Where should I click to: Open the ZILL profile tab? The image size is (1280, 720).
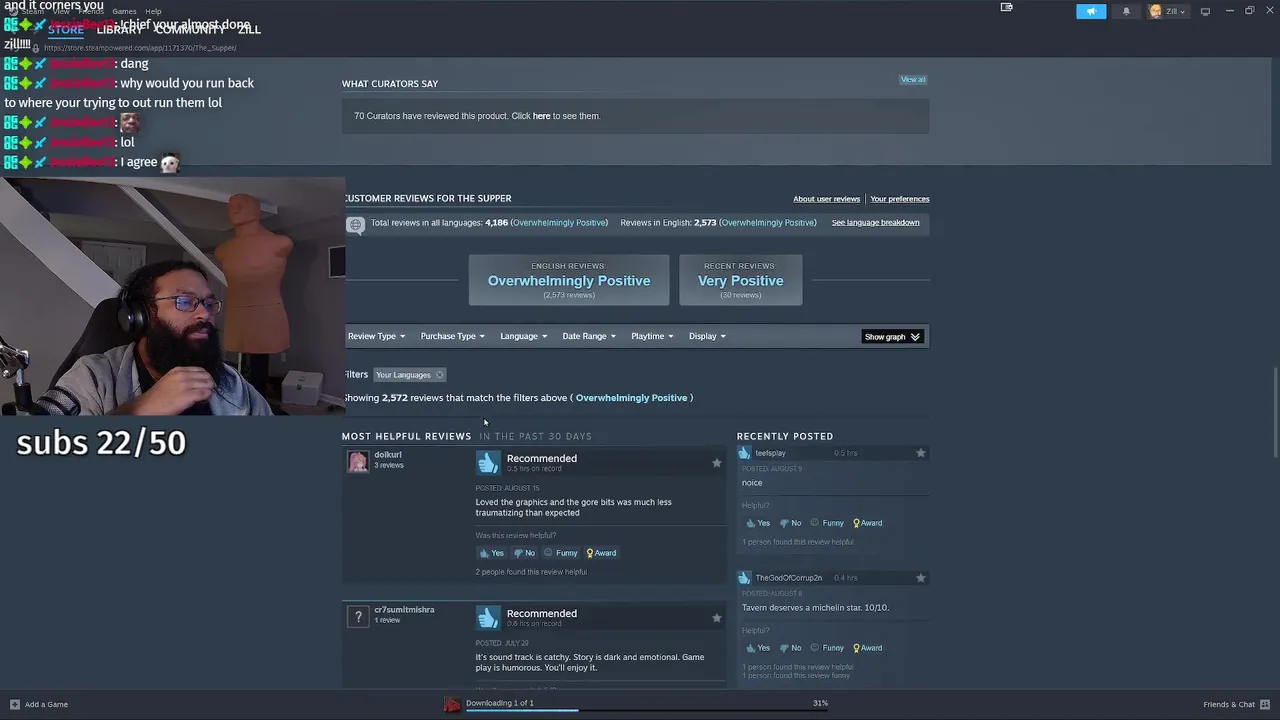click(249, 29)
